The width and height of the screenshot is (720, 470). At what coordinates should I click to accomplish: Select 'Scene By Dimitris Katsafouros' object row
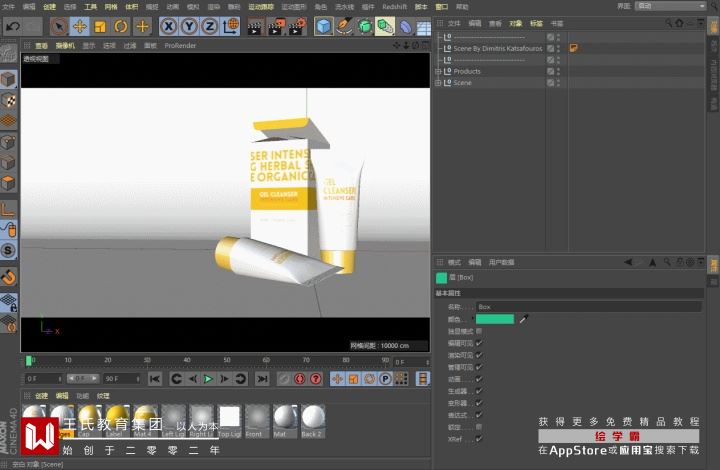click(498, 48)
